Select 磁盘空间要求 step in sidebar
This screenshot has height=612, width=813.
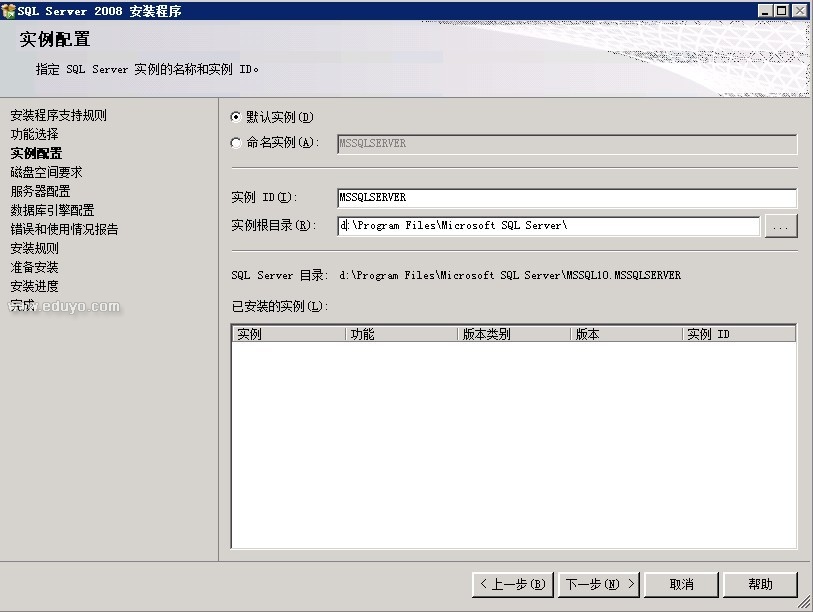point(46,172)
